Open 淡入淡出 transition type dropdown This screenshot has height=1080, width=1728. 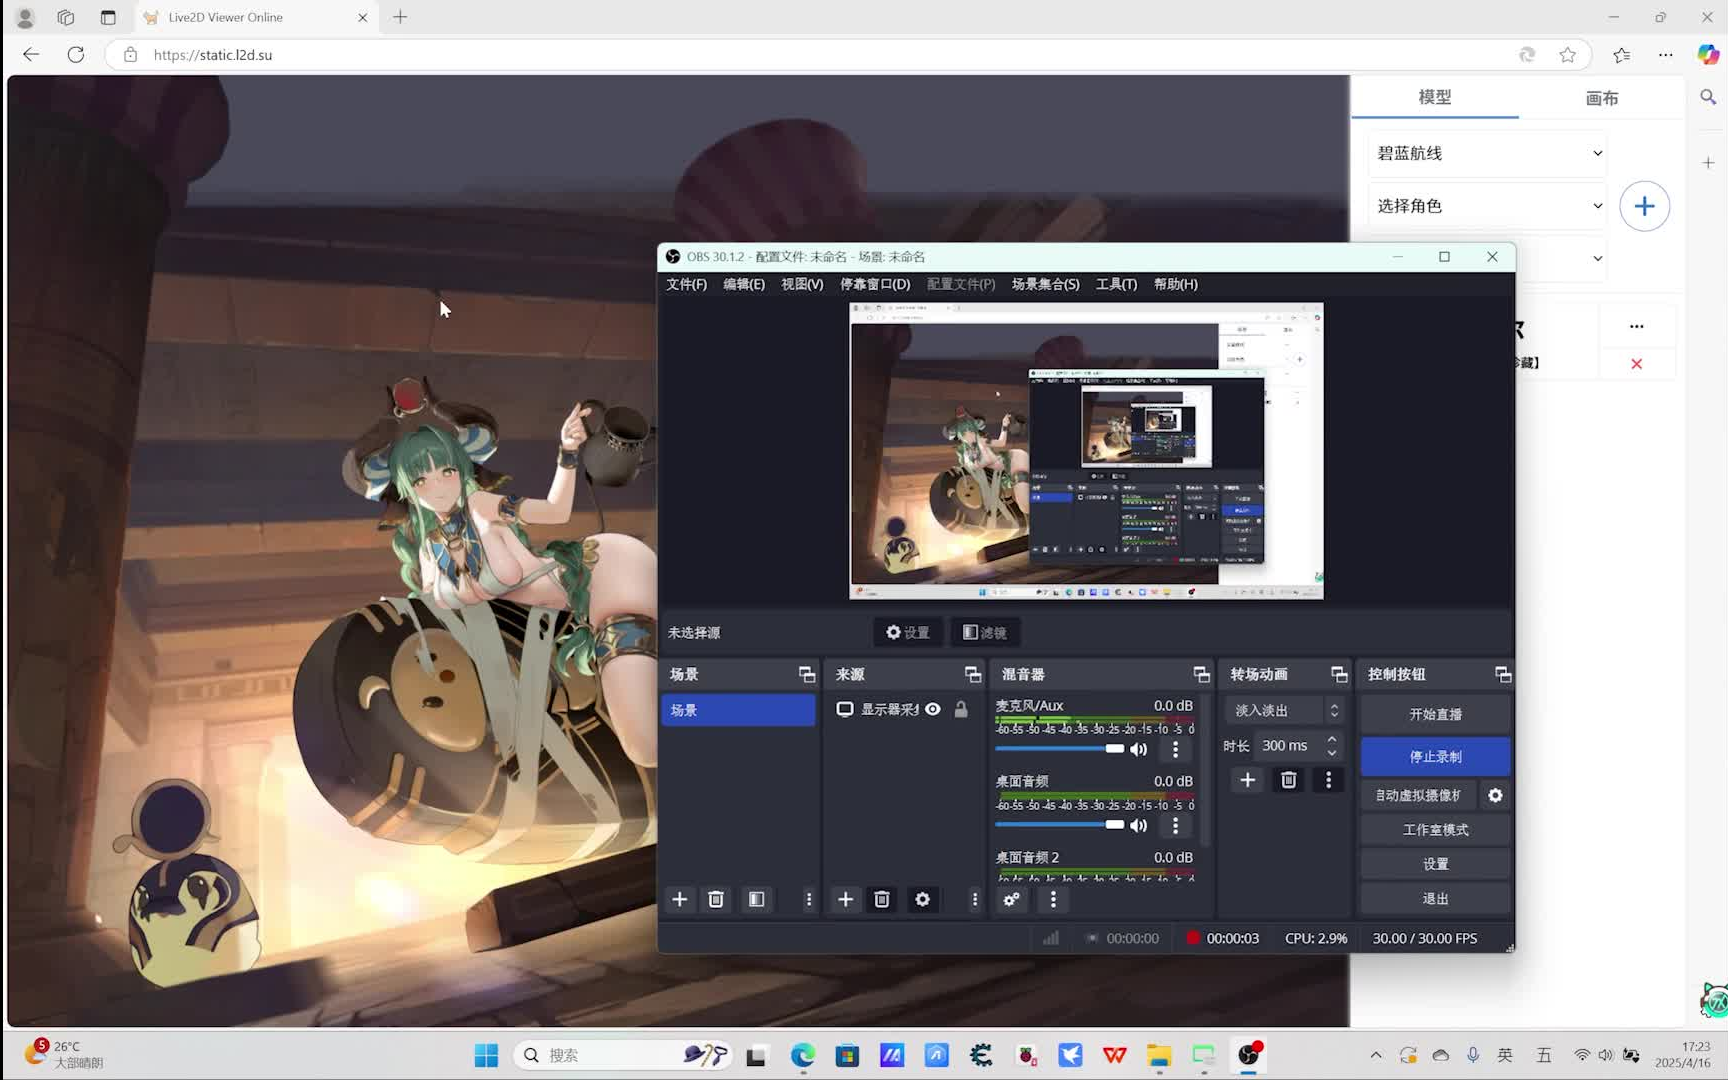(1285, 710)
